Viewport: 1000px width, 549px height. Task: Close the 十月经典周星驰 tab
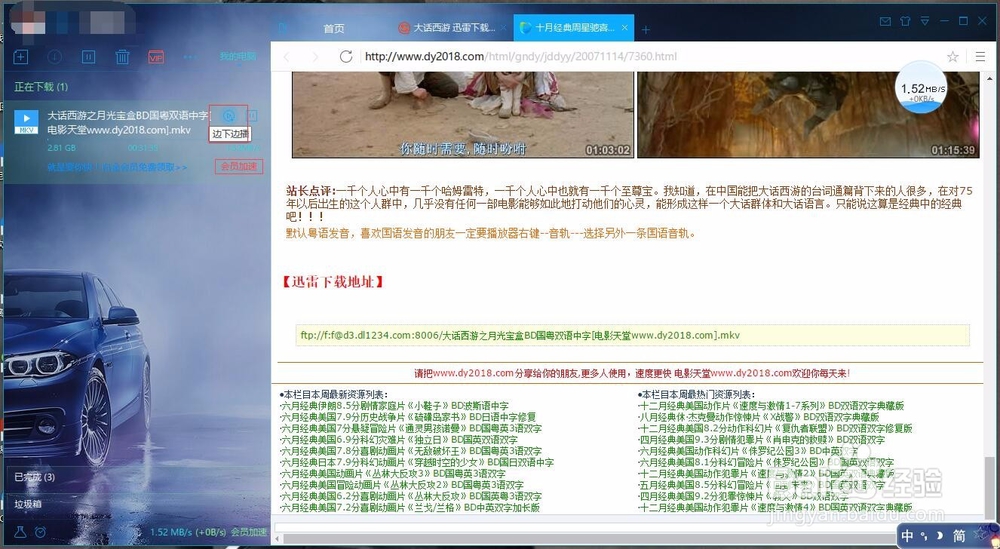[x=625, y=28]
